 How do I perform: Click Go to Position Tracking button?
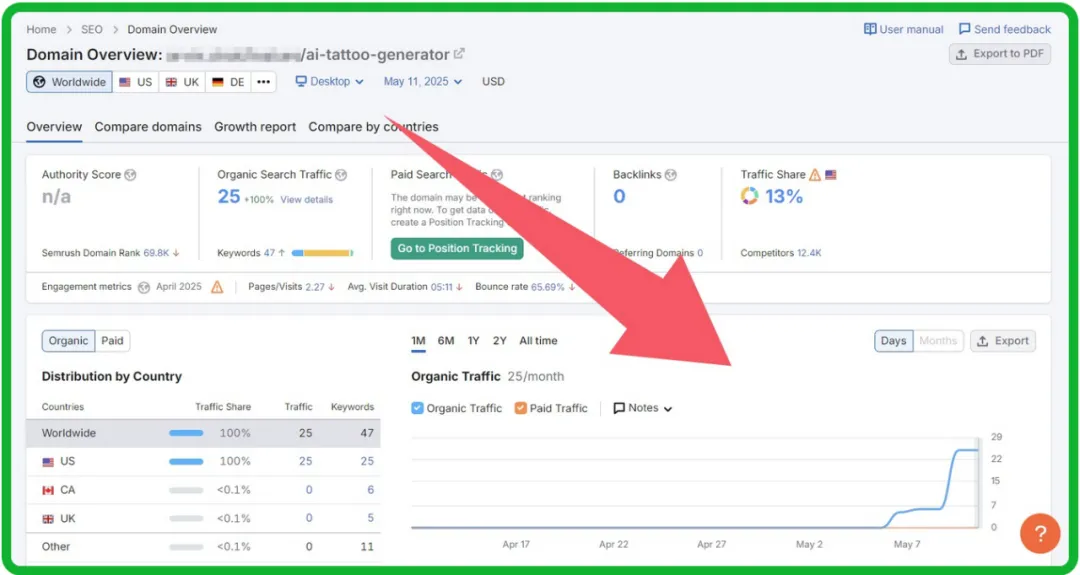(x=457, y=248)
